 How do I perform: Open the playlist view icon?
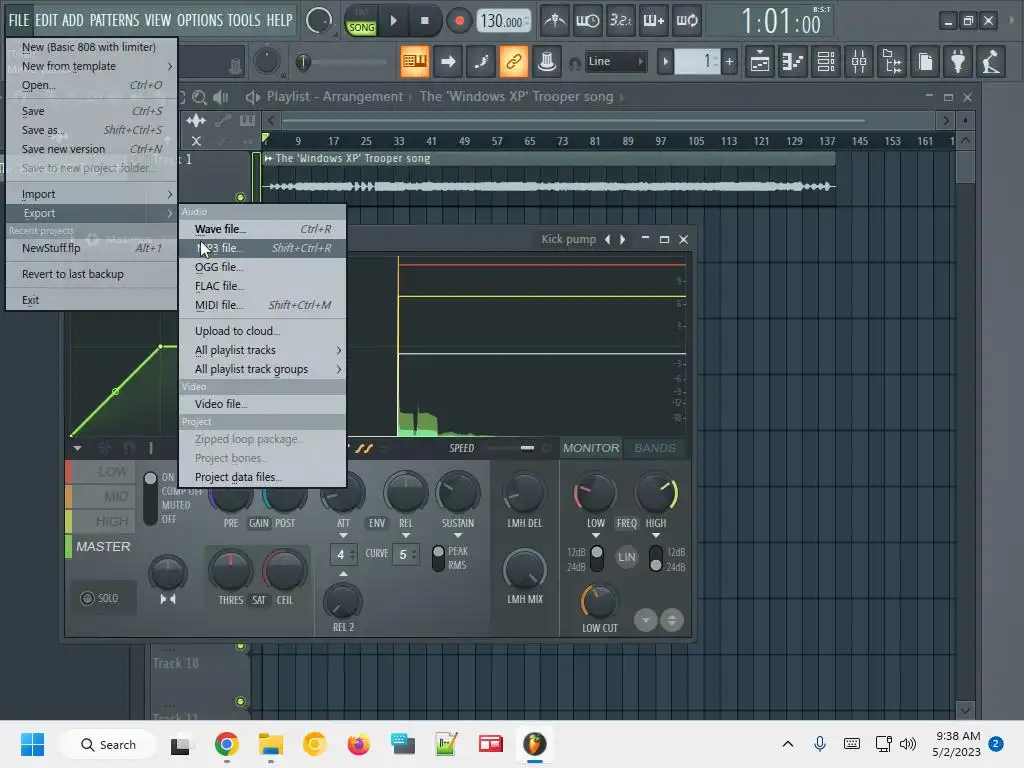click(760, 62)
